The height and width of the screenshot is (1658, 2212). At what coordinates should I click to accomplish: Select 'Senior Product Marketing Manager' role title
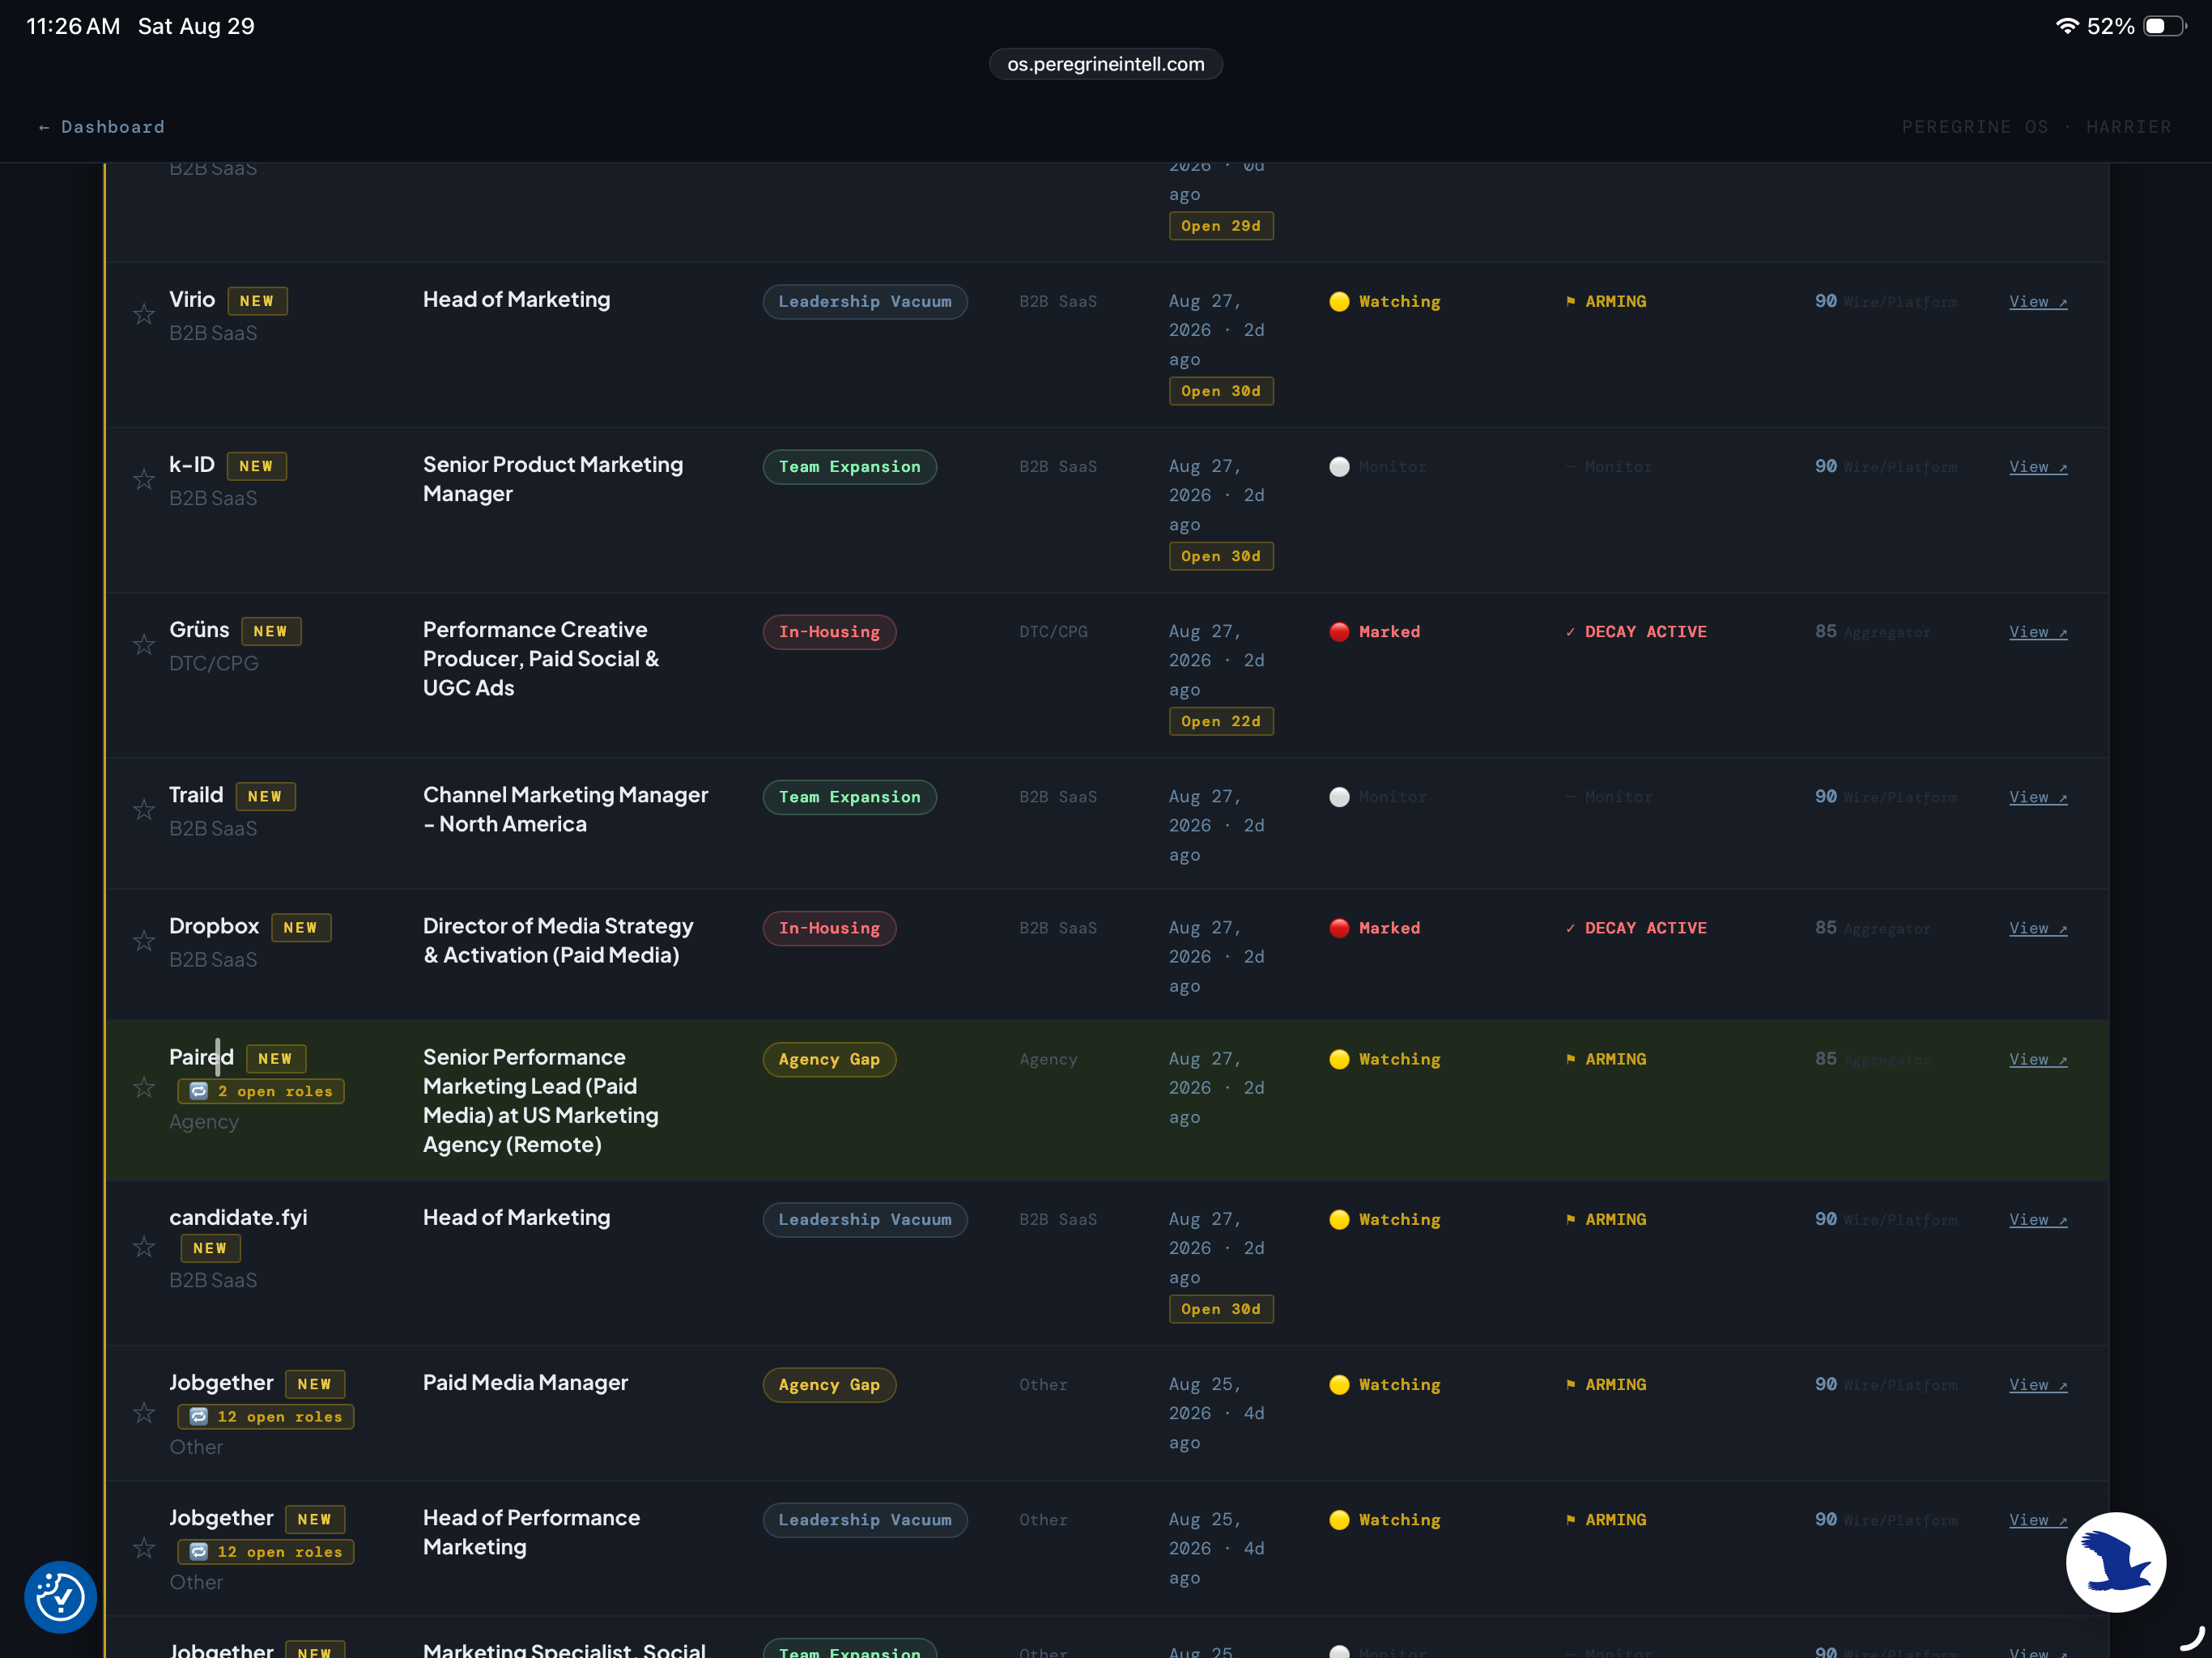point(553,479)
